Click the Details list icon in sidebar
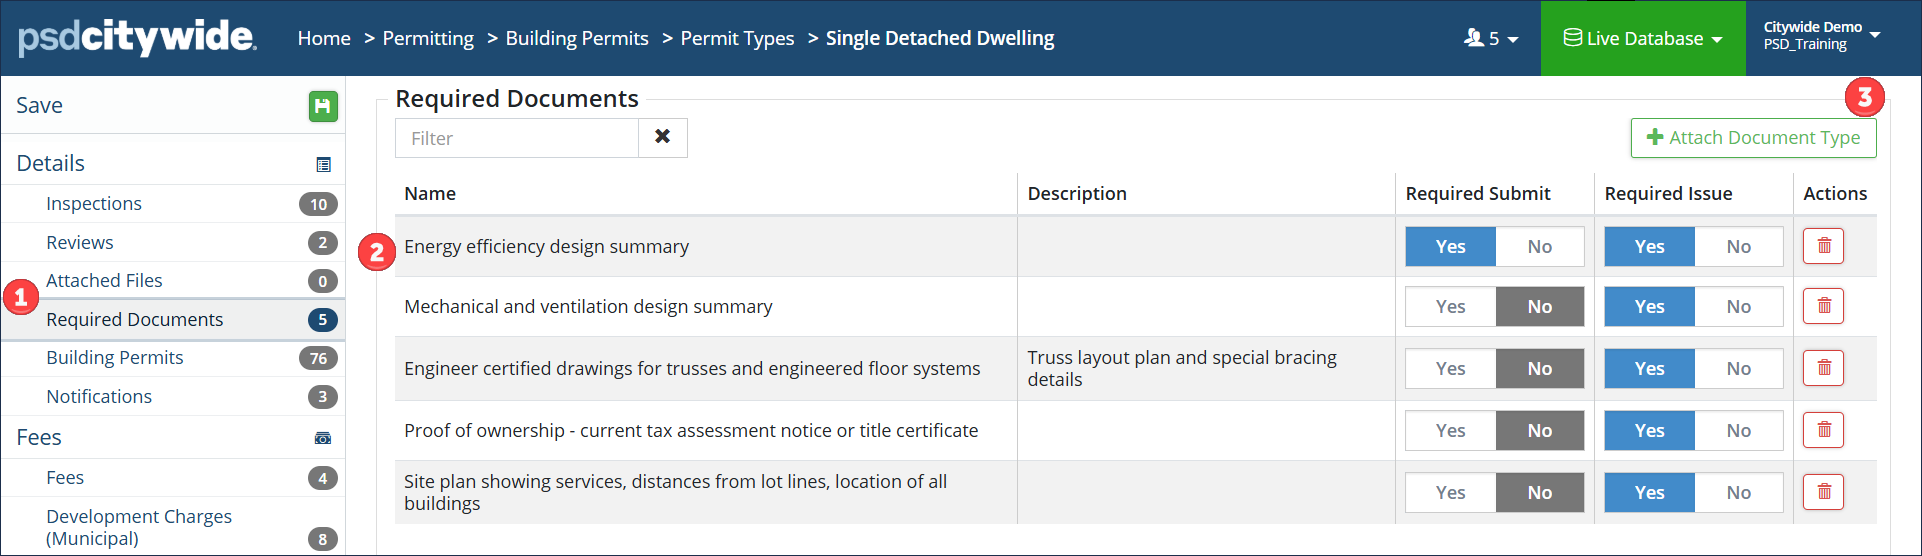This screenshot has width=1922, height=556. 323,165
